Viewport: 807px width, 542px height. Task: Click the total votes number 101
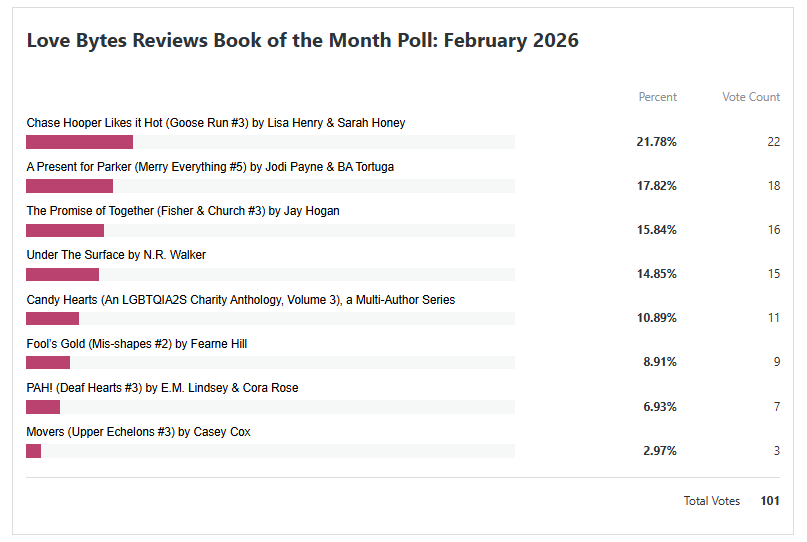[x=769, y=501]
